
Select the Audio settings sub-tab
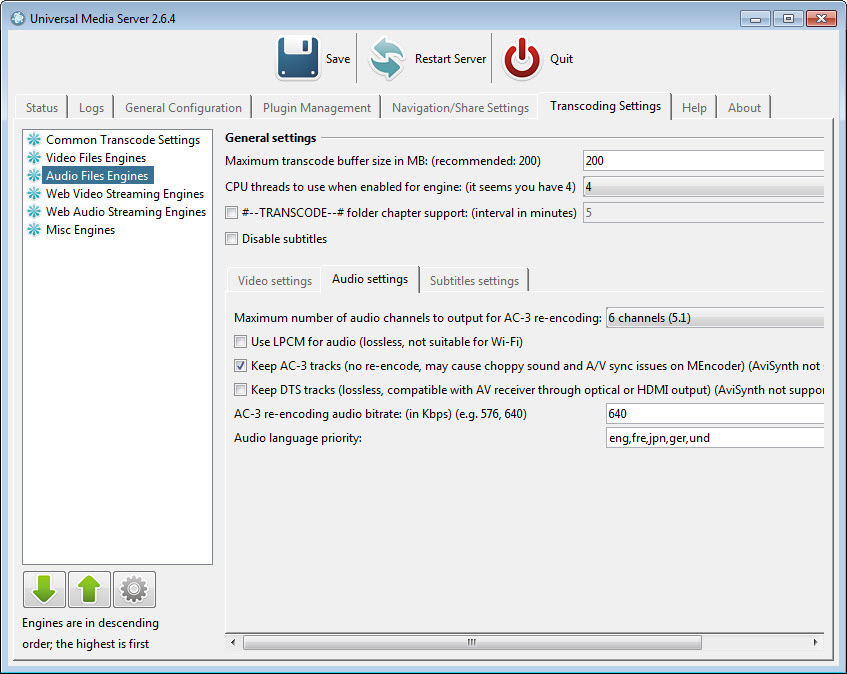tap(370, 279)
